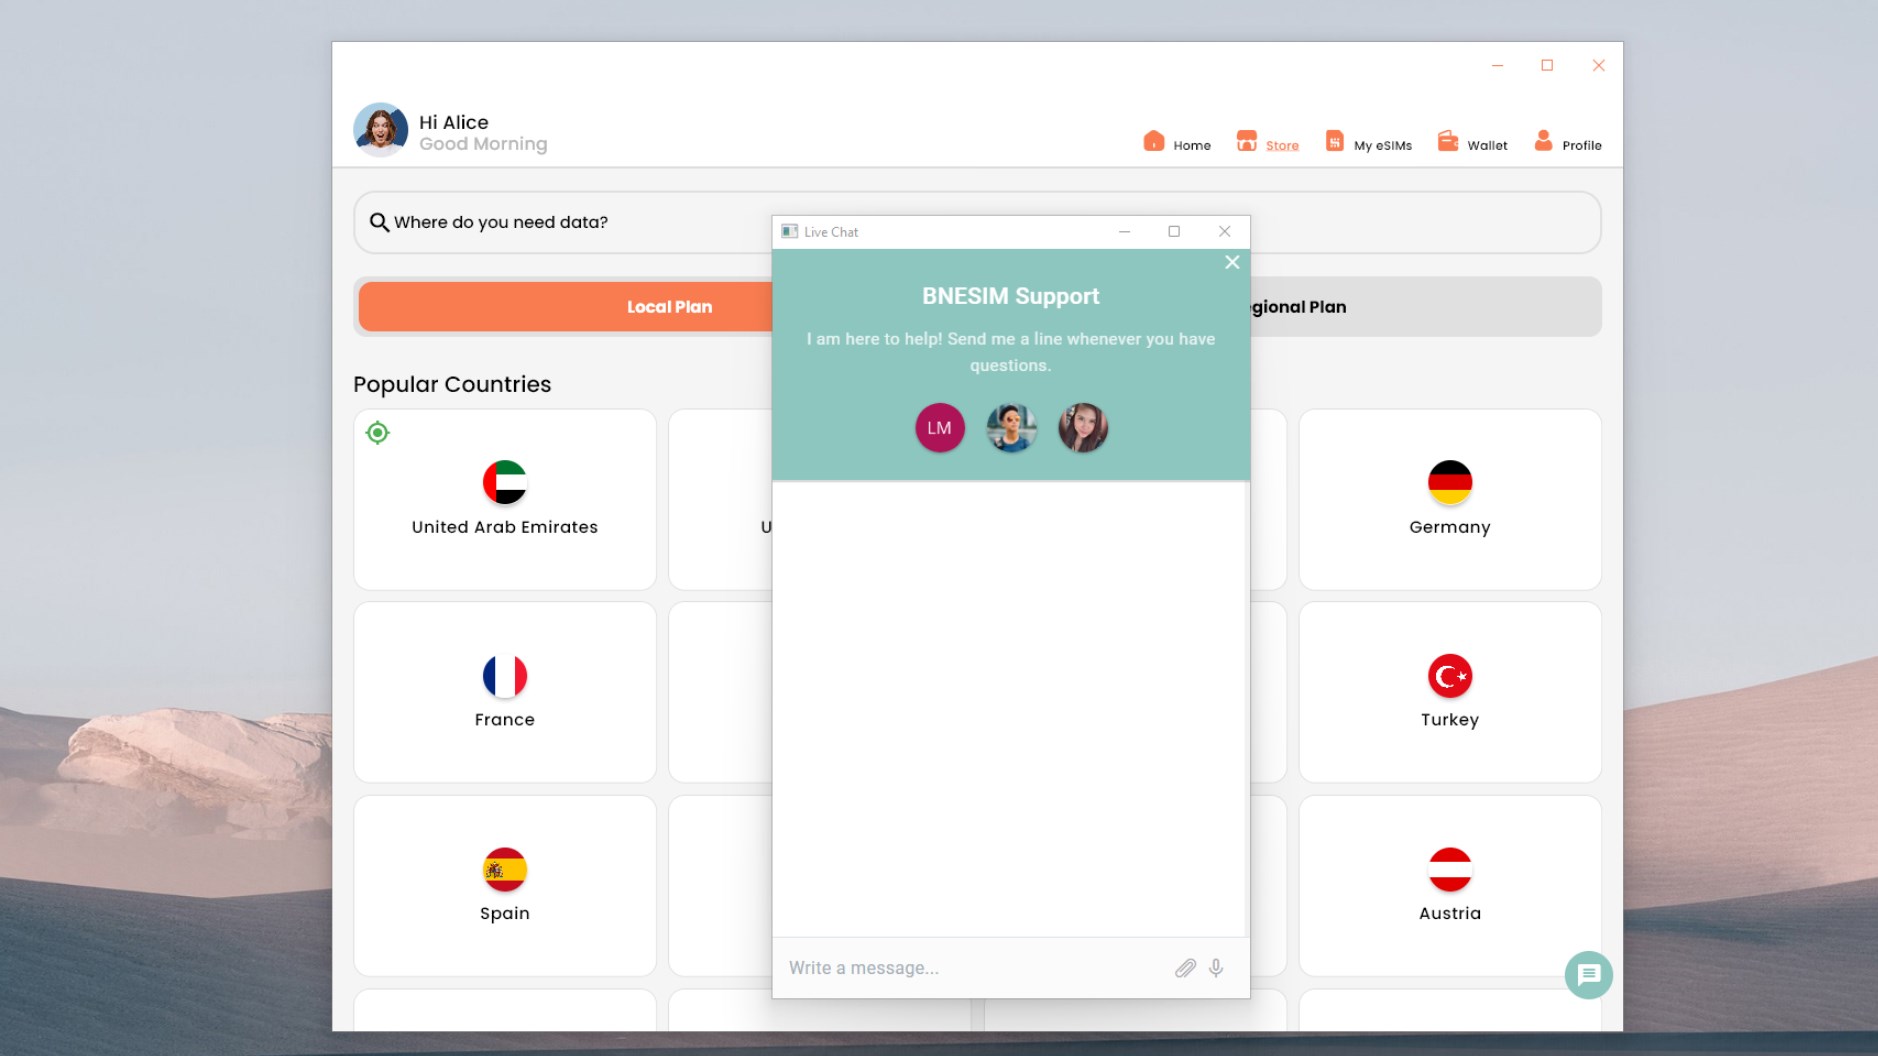This screenshot has height=1056, width=1878.
Task: Go to the Store section
Action: point(1267,142)
